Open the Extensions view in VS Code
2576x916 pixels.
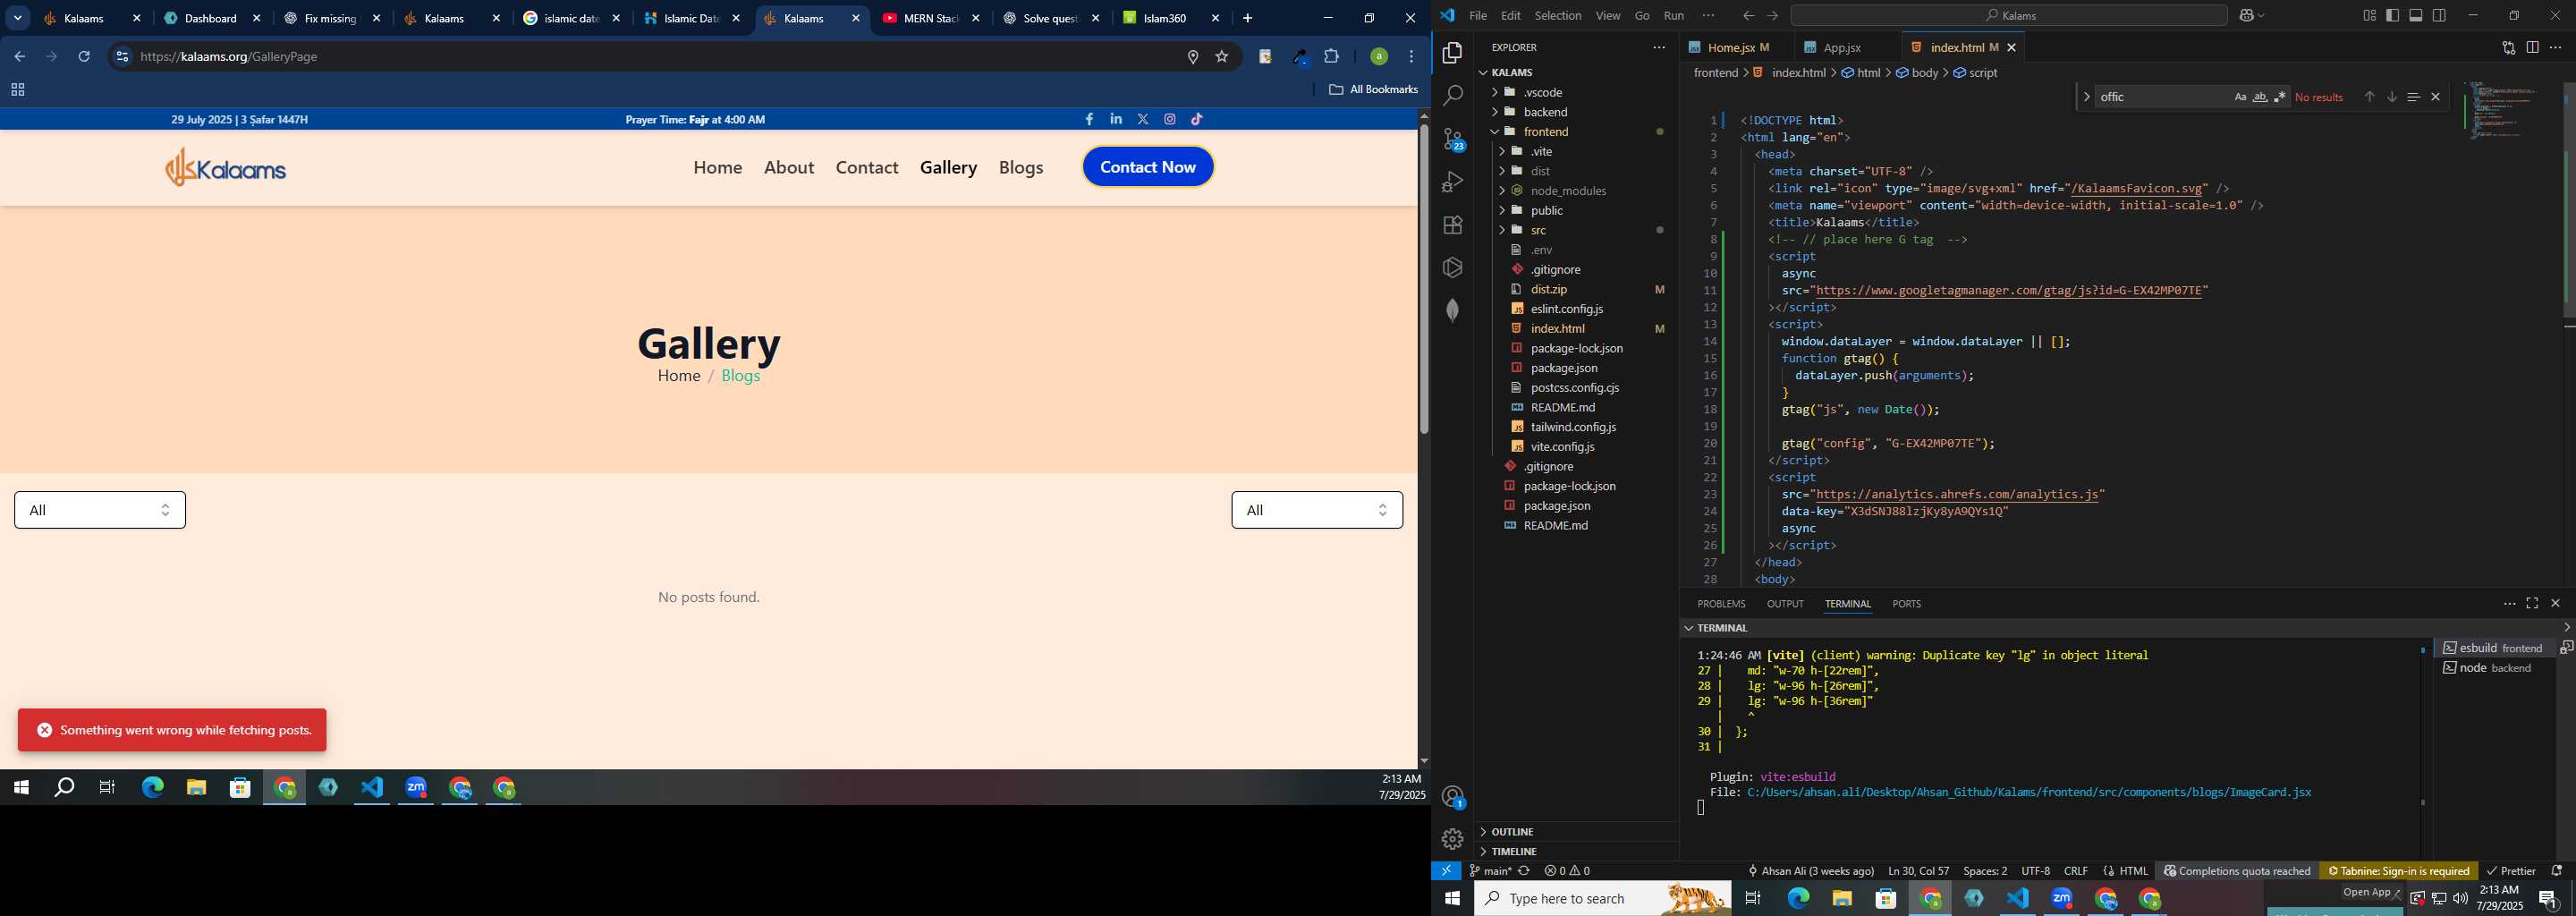point(1452,225)
